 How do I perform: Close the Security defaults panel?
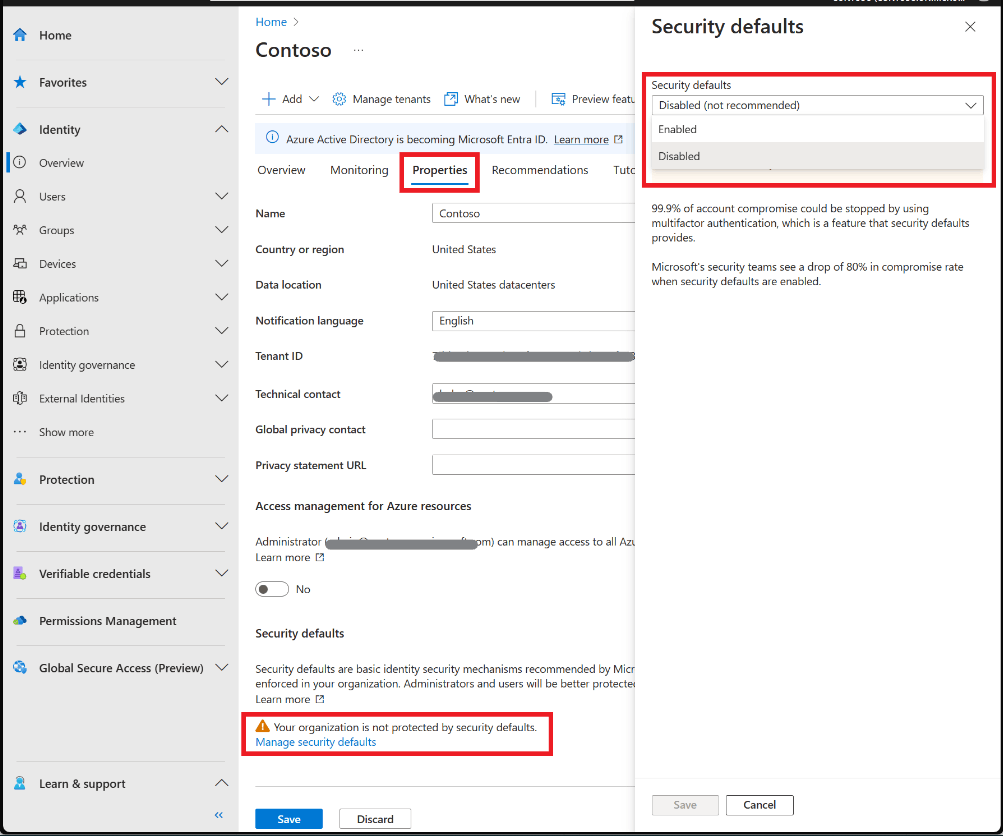tap(970, 27)
